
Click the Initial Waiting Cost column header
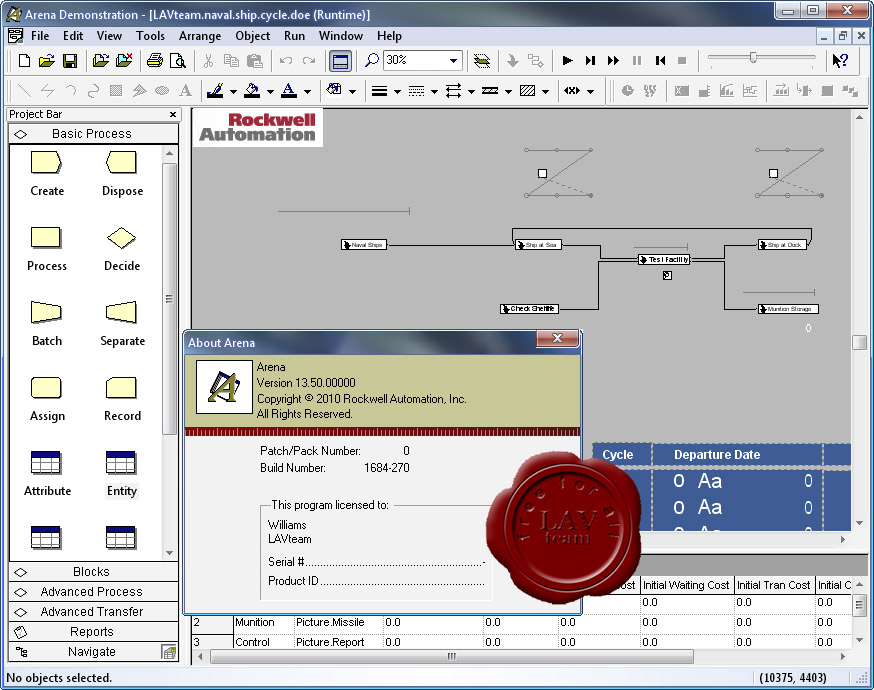[x=686, y=585]
